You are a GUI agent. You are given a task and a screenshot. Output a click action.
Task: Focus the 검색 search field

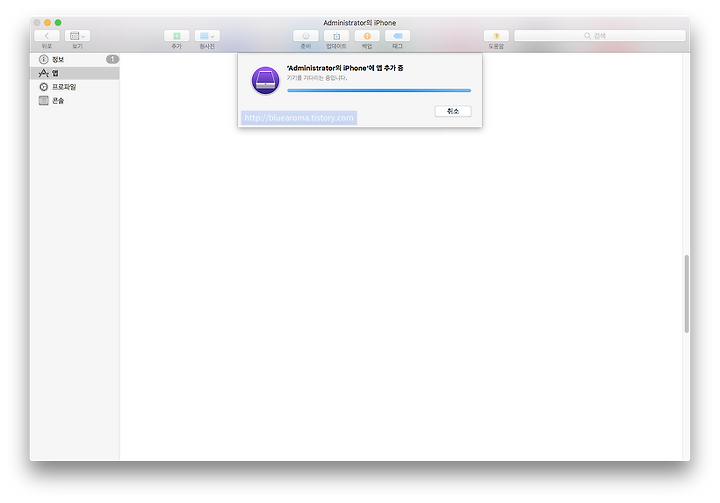[x=600, y=36]
